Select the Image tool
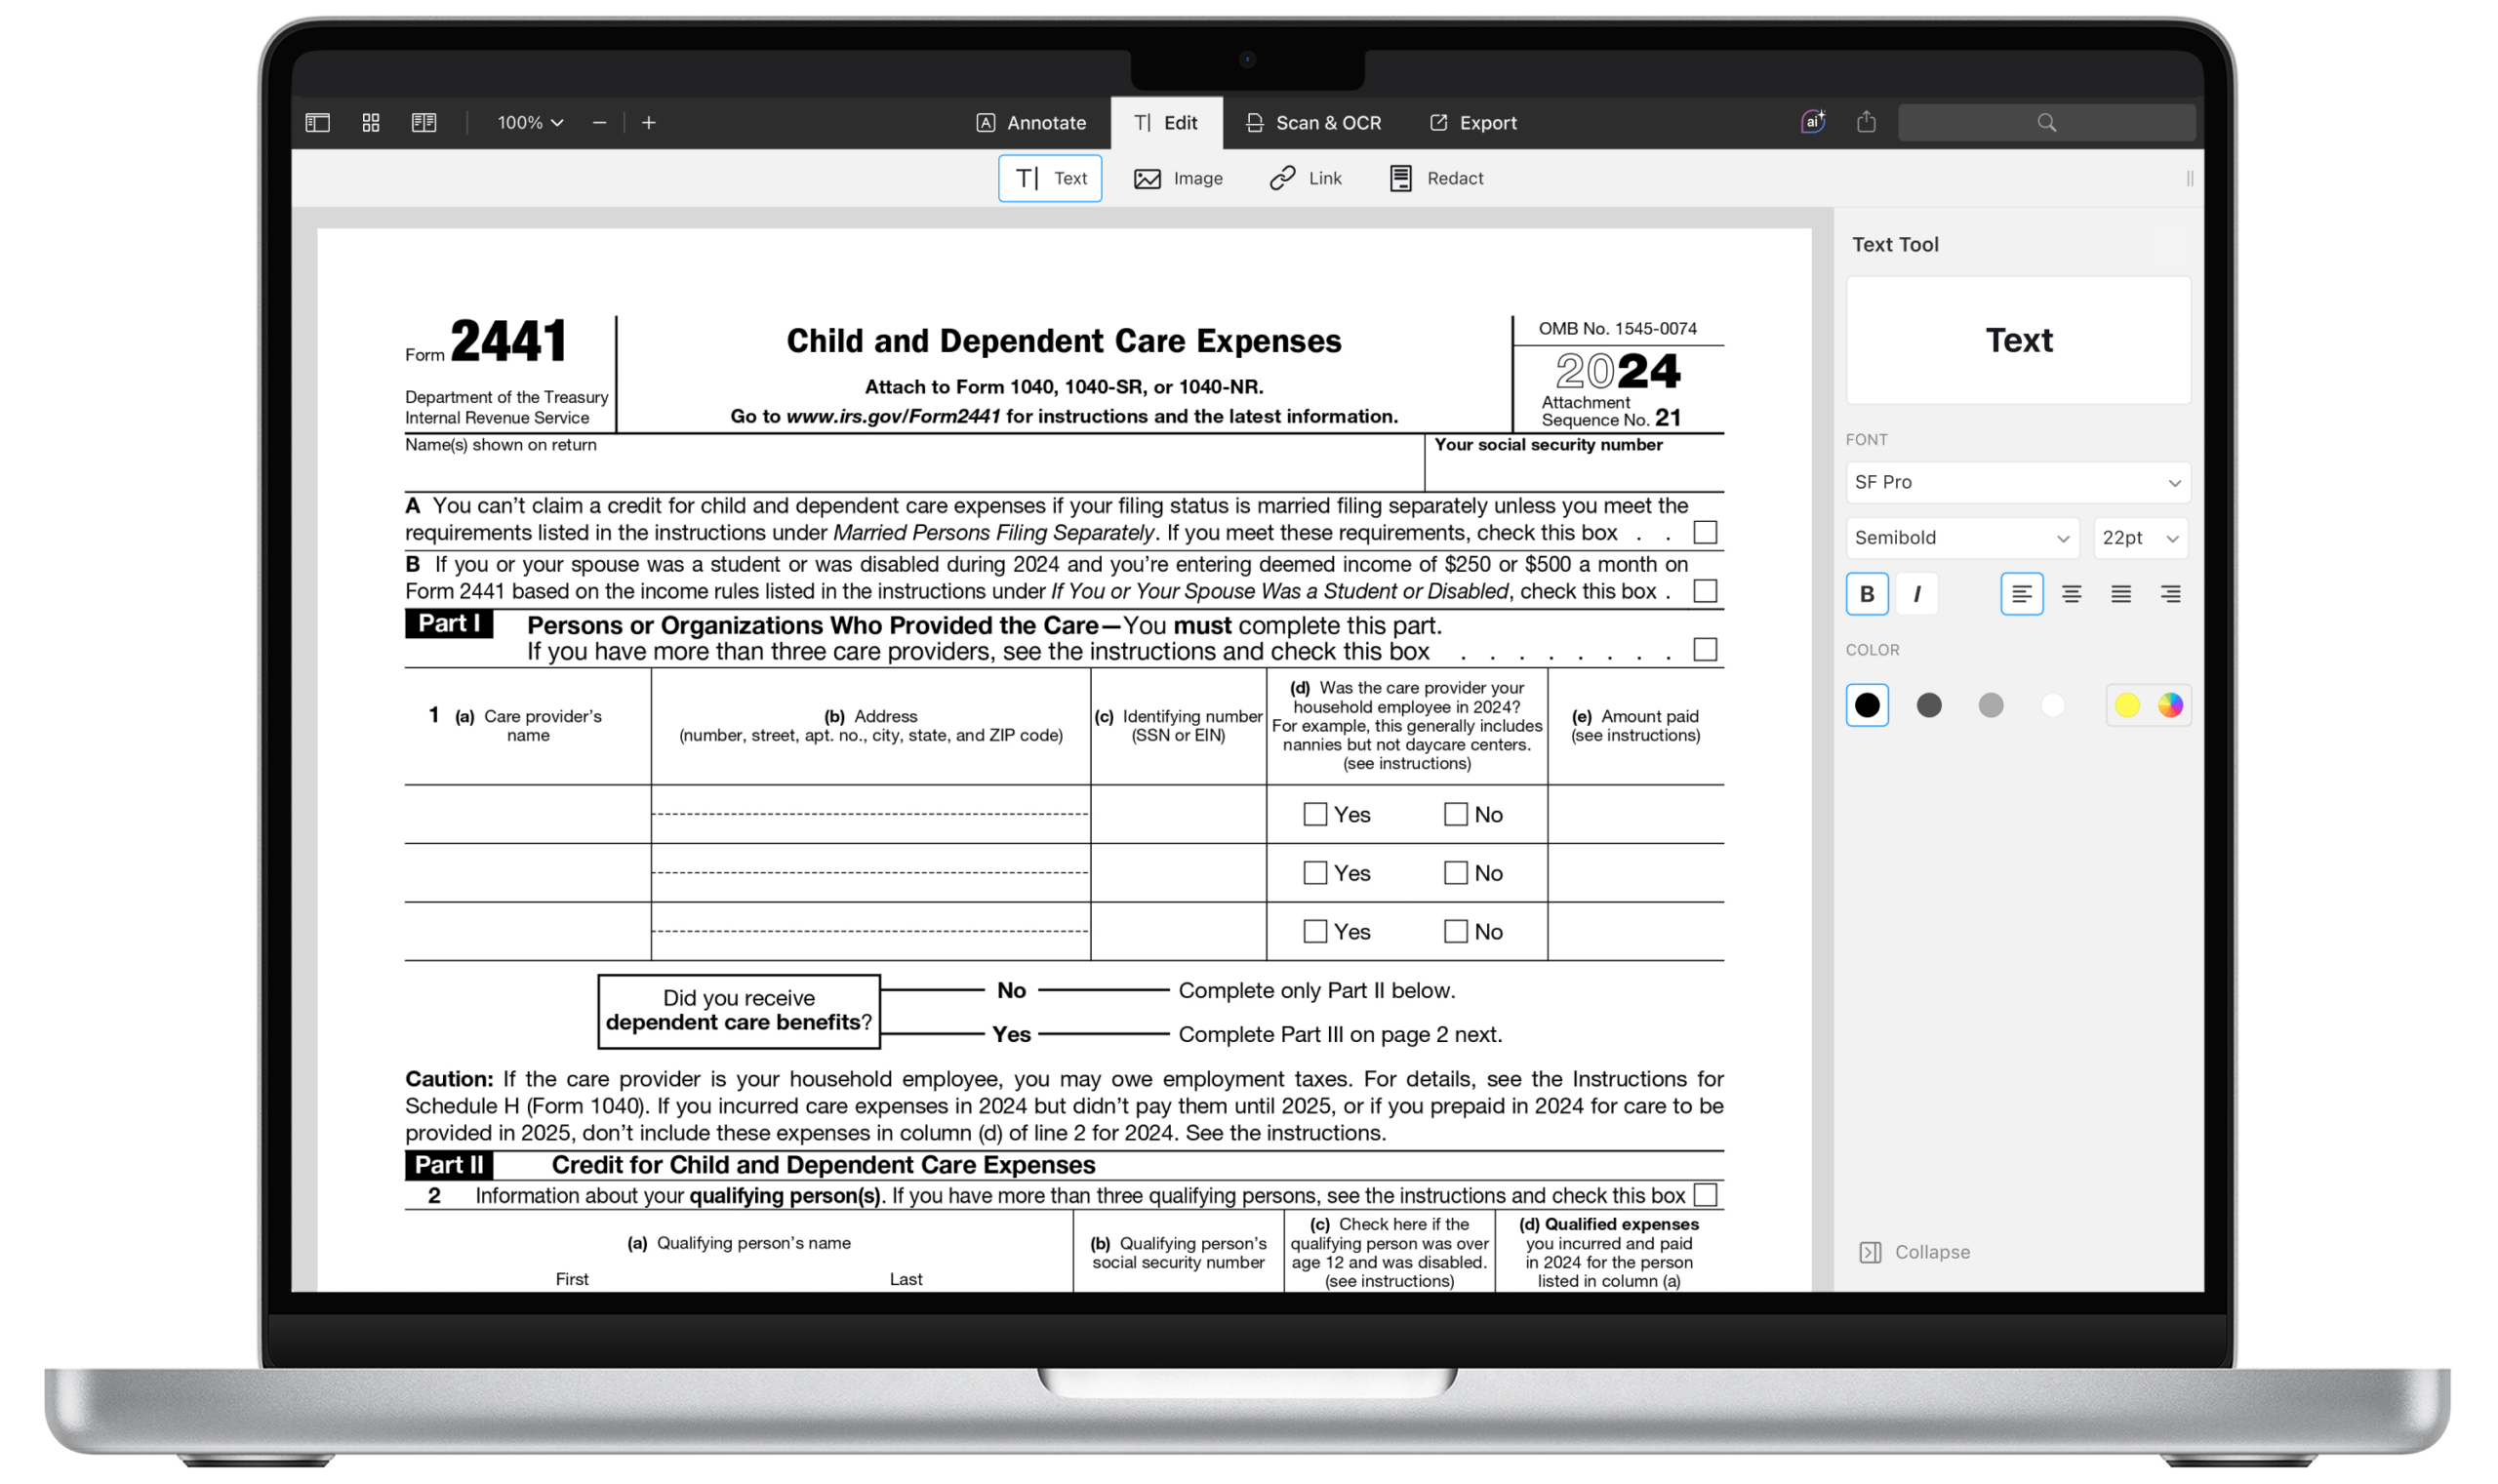 [1178, 178]
